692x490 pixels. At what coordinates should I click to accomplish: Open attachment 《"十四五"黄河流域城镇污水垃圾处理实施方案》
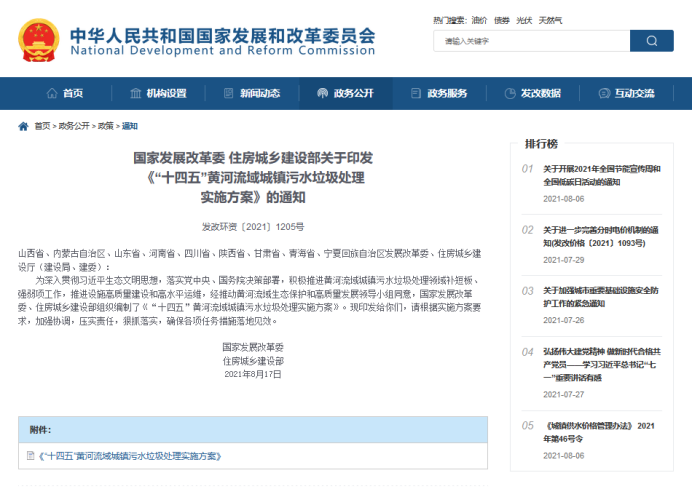(x=130, y=456)
